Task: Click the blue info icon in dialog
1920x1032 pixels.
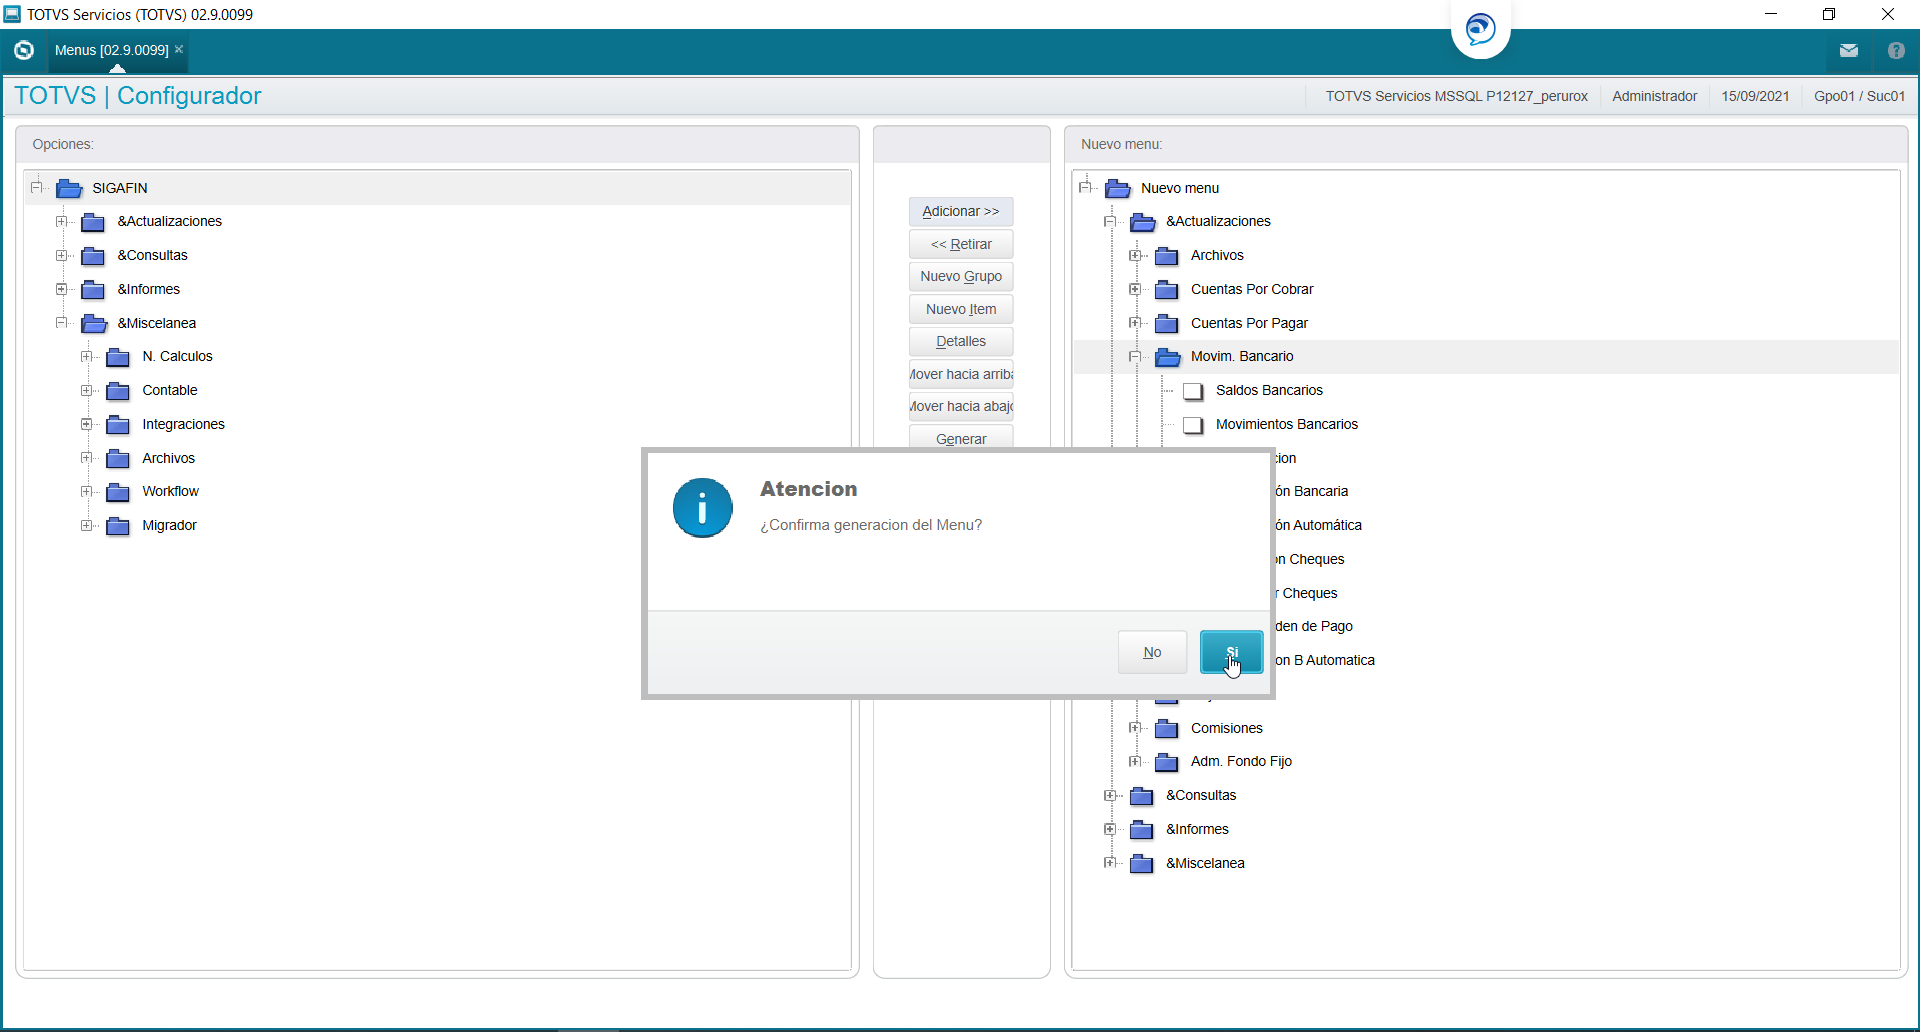Action: tap(702, 508)
